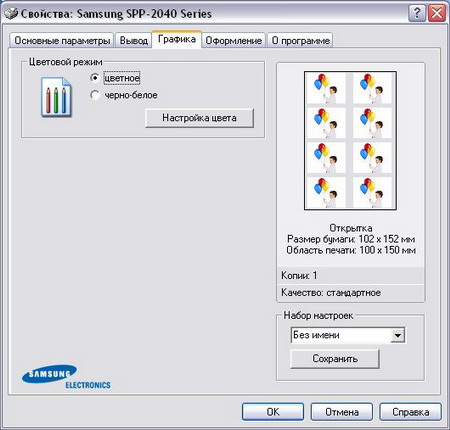Close the printer properties dialog

coord(437,14)
